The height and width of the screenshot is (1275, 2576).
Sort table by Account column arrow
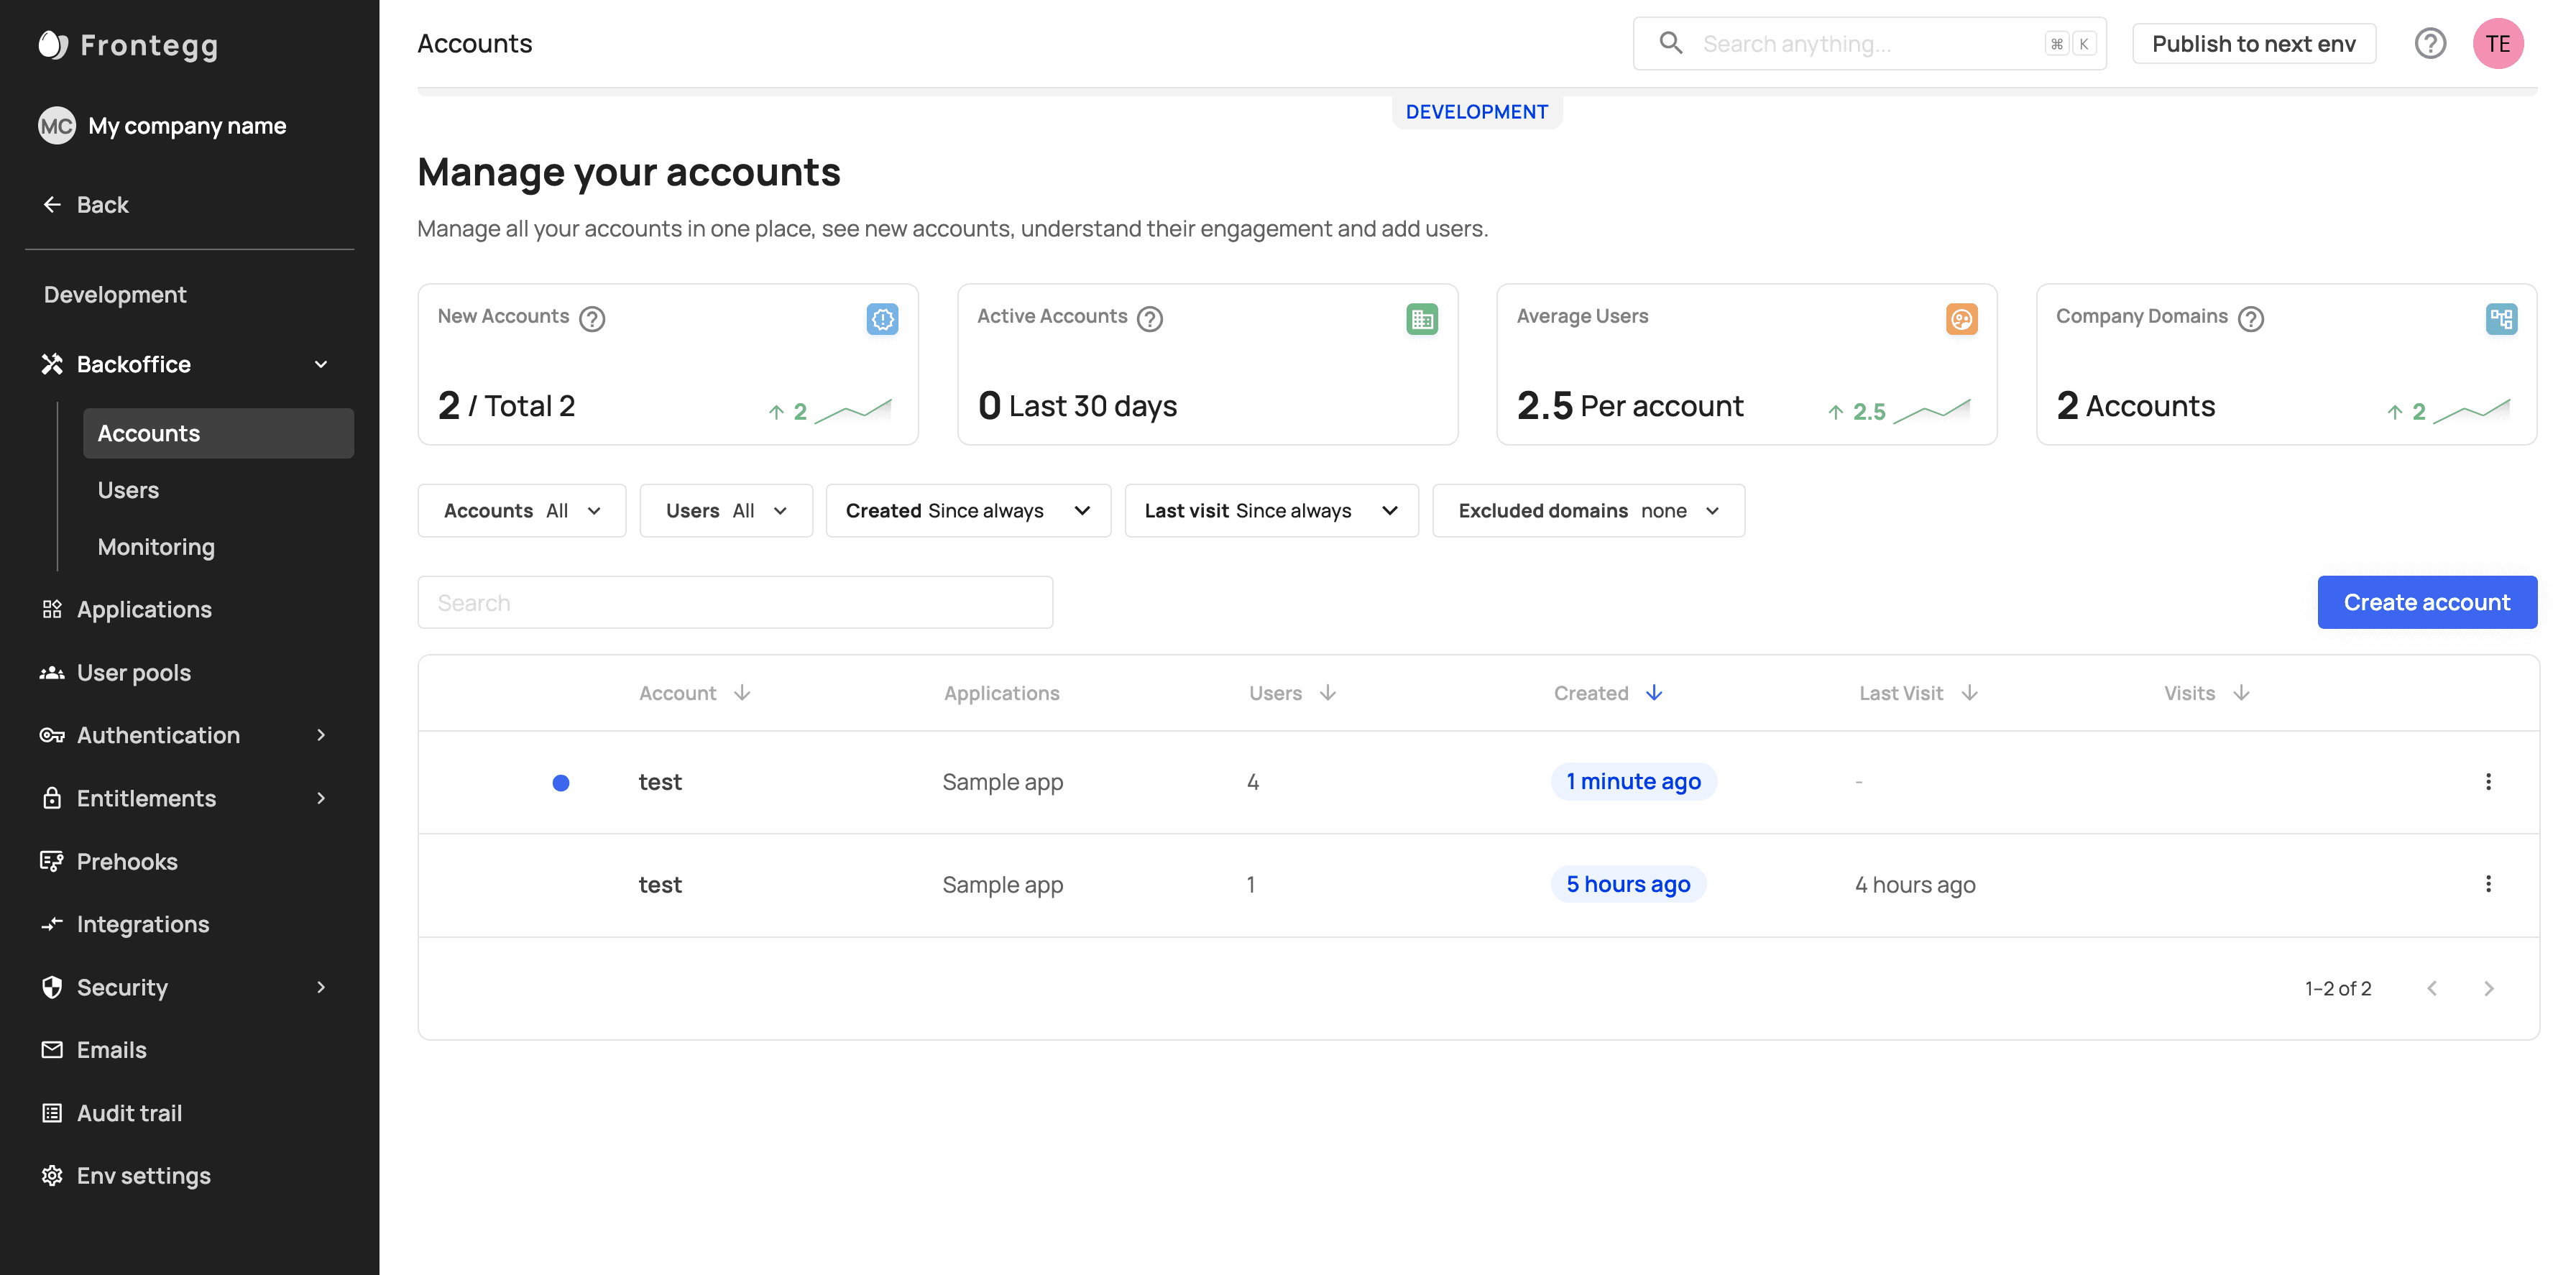point(742,693)
